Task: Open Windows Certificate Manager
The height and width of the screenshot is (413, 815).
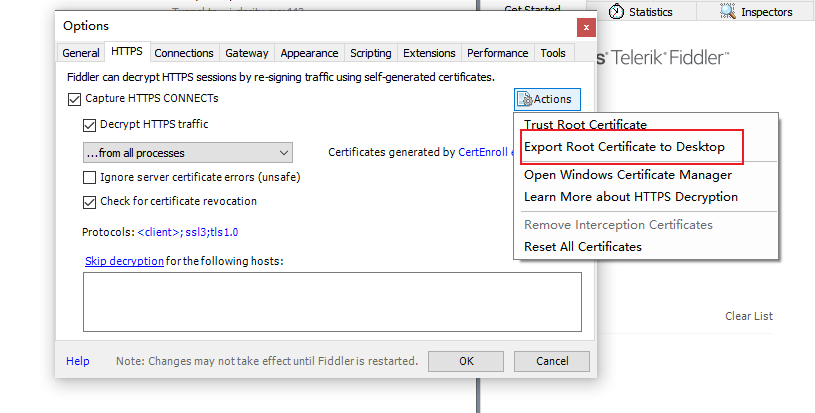Action: tap(628, 175)
